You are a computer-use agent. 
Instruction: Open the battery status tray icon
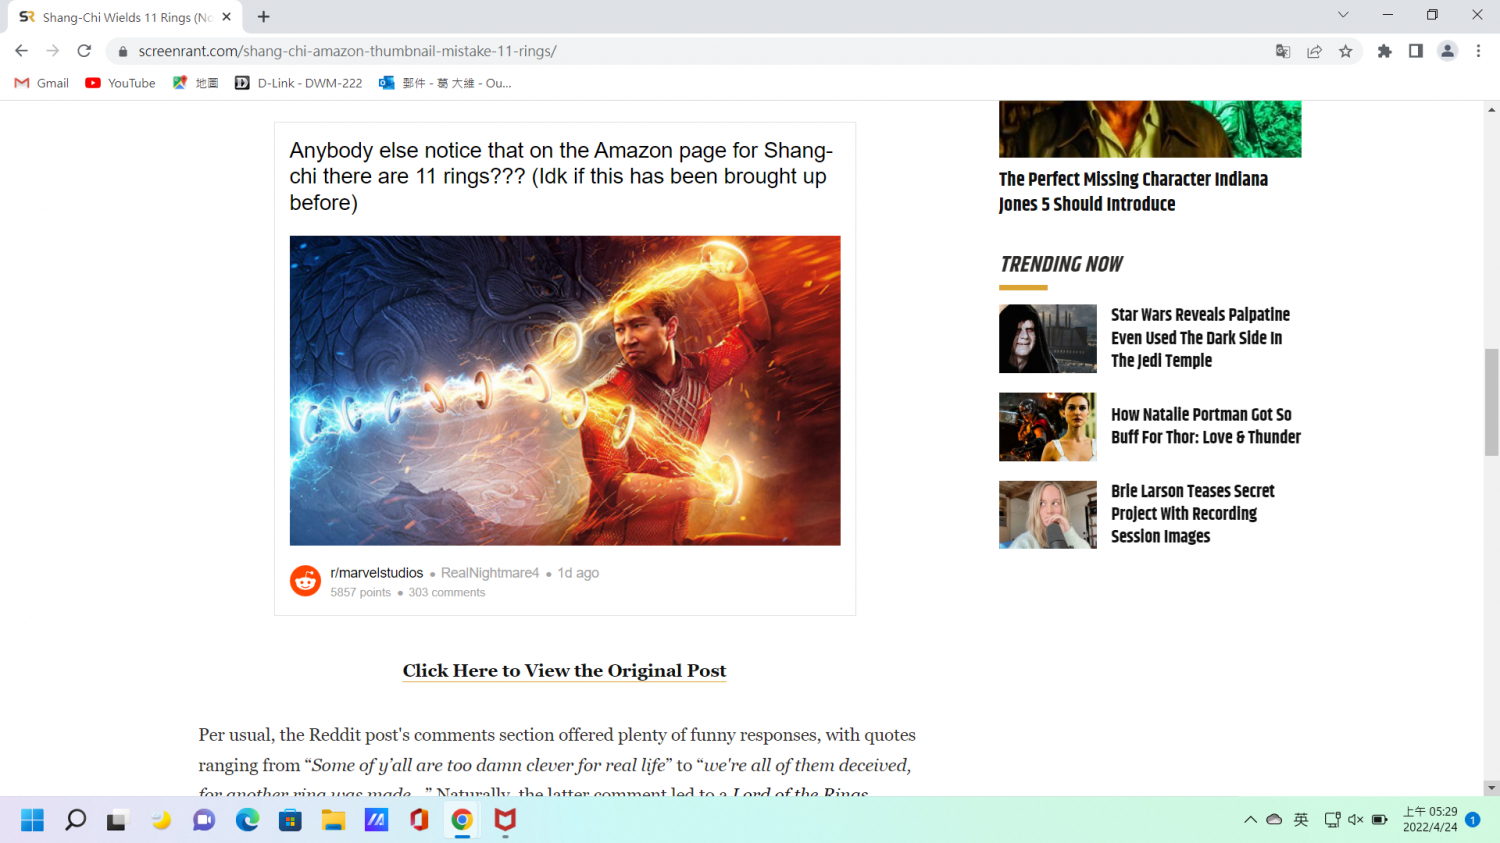point(1380,820)
